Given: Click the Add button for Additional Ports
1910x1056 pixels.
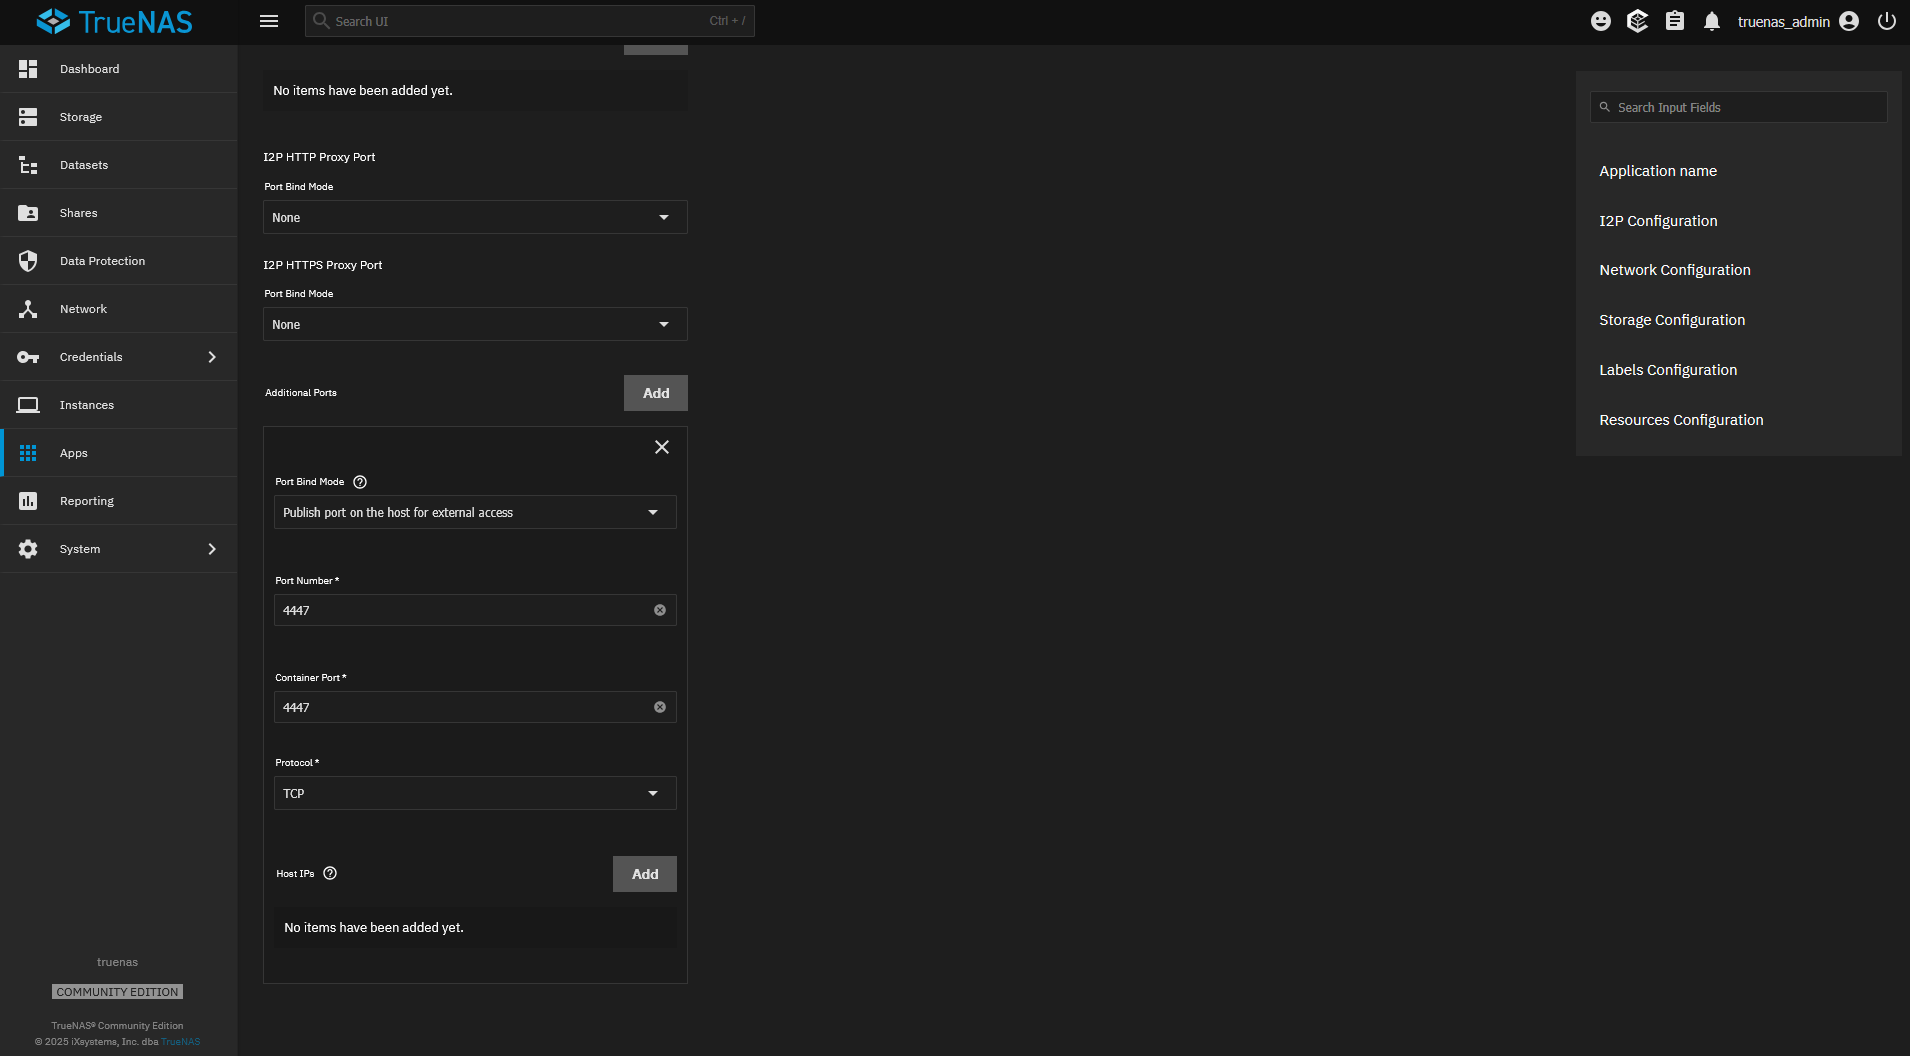Looking at the screenshot, I should [655, 392].
